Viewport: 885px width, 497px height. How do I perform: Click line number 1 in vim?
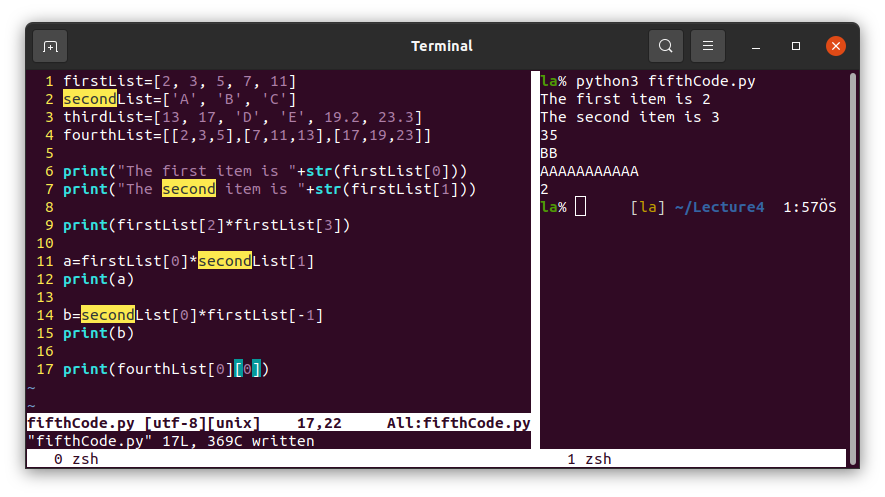tap(48, 81)
